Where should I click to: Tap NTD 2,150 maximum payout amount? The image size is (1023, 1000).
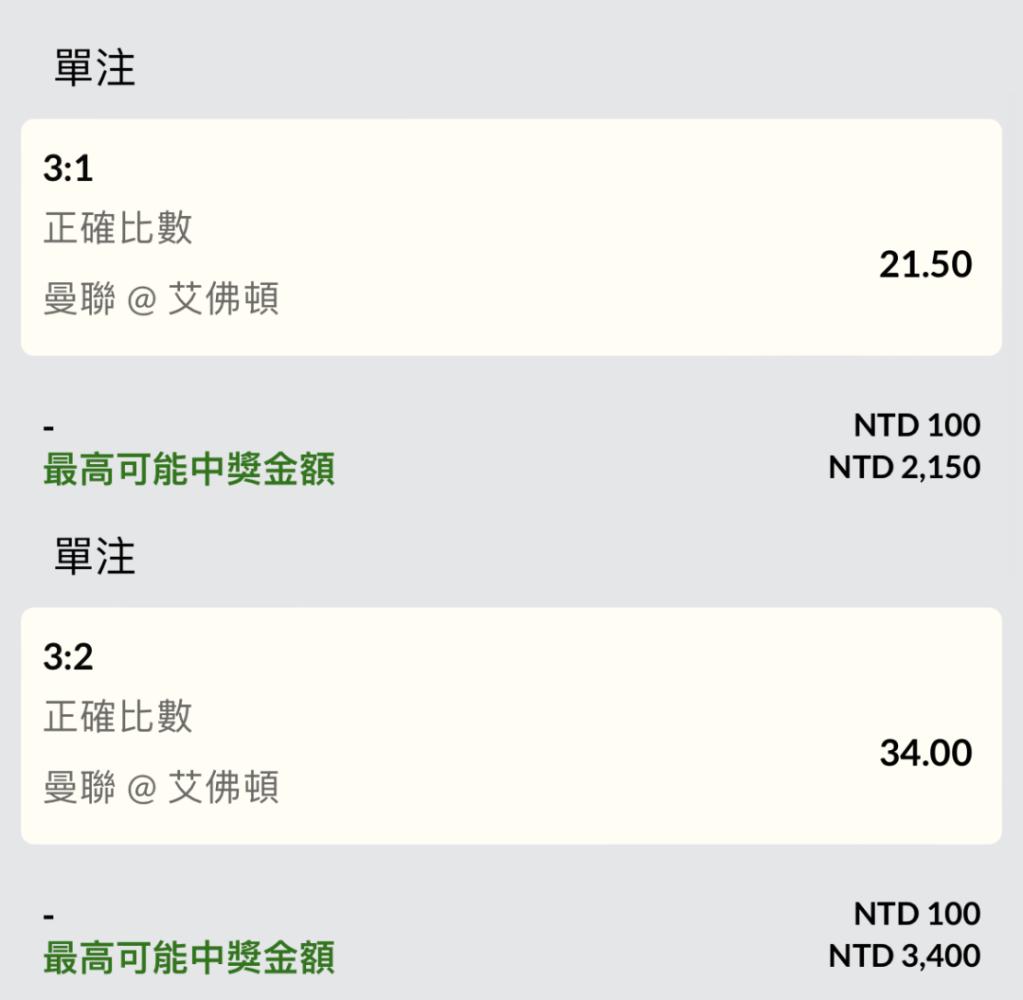[x=904, y=468]
